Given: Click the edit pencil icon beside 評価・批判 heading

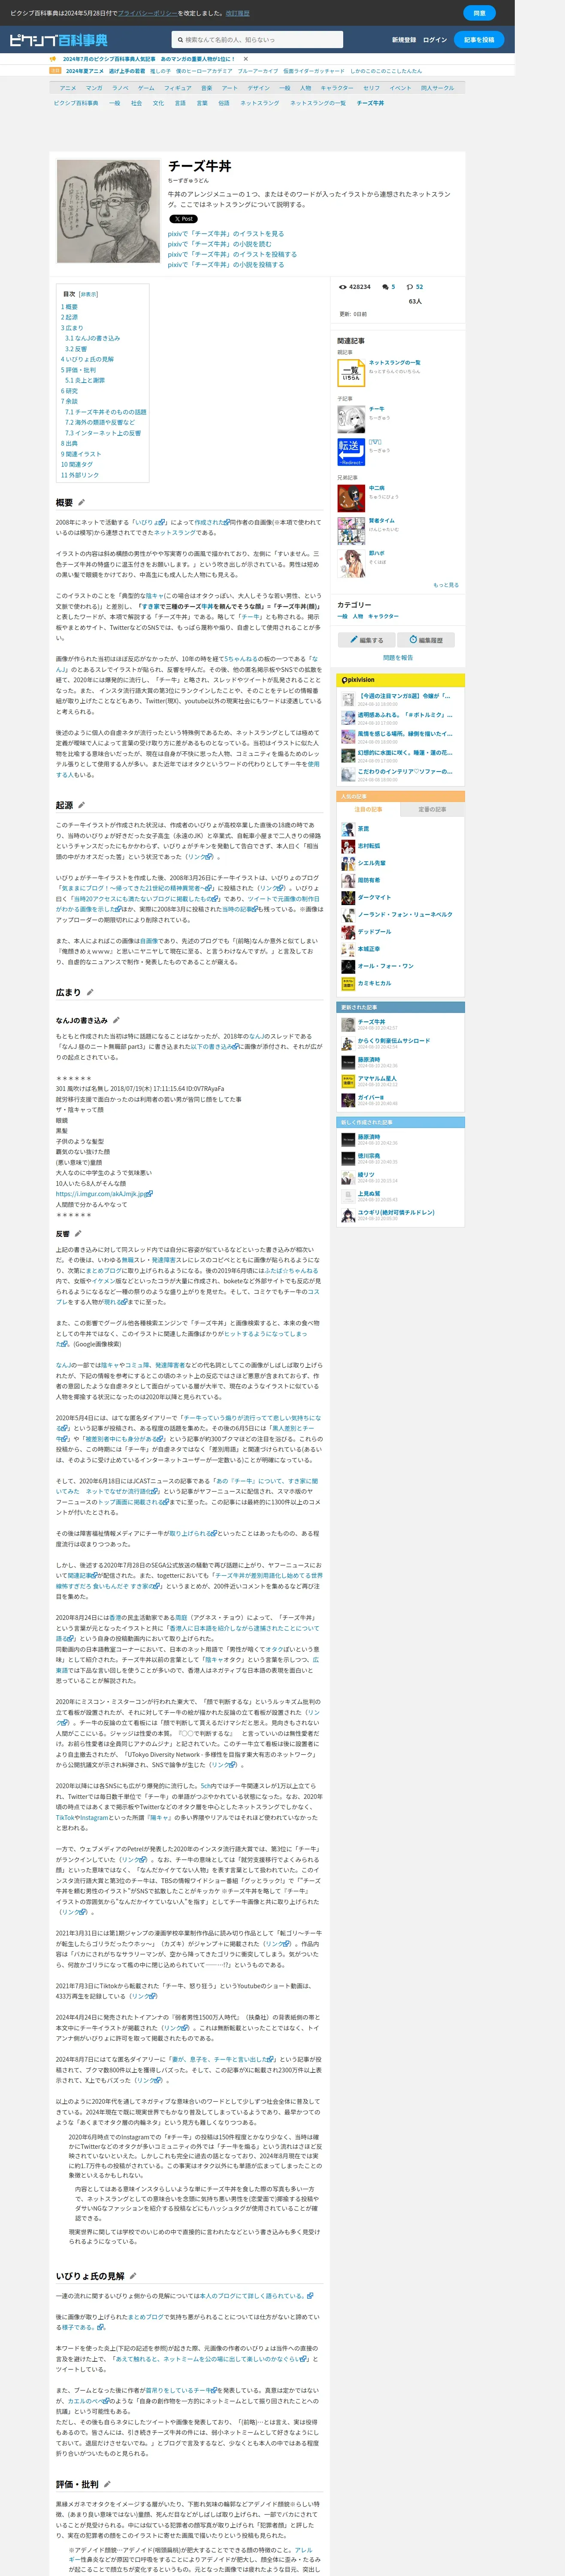Looking at the screenshot, I should pyautogui.click(x=107, y=2484).
